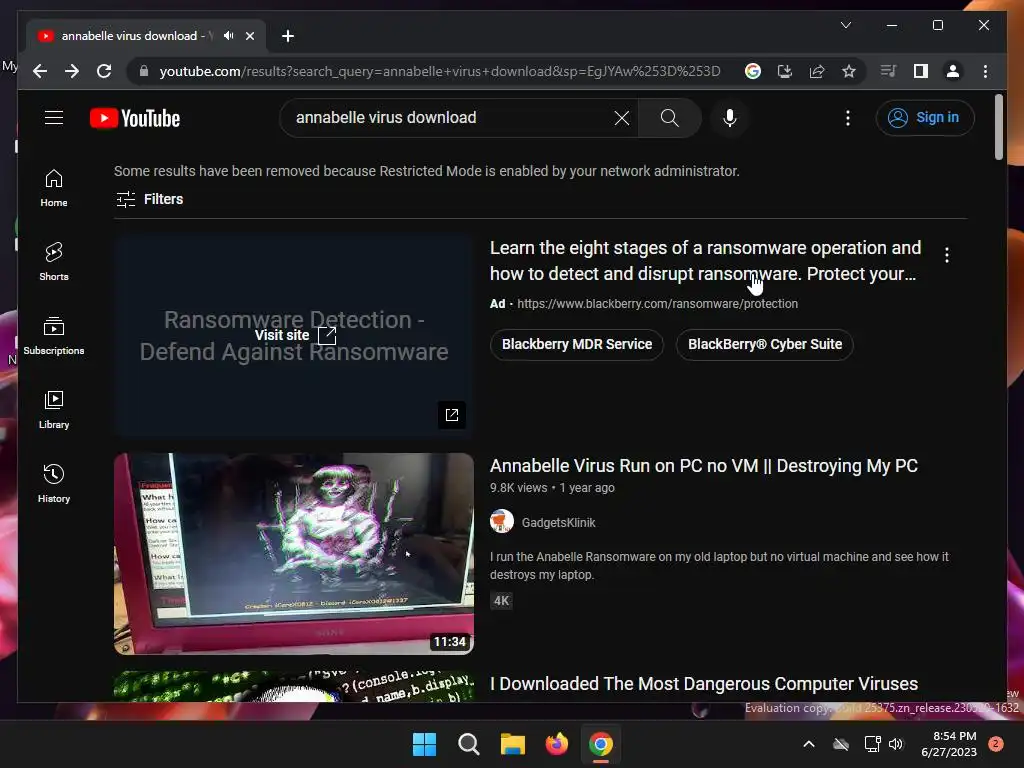Reload the page
This screenshot has width=1024, height=768.
104,71
